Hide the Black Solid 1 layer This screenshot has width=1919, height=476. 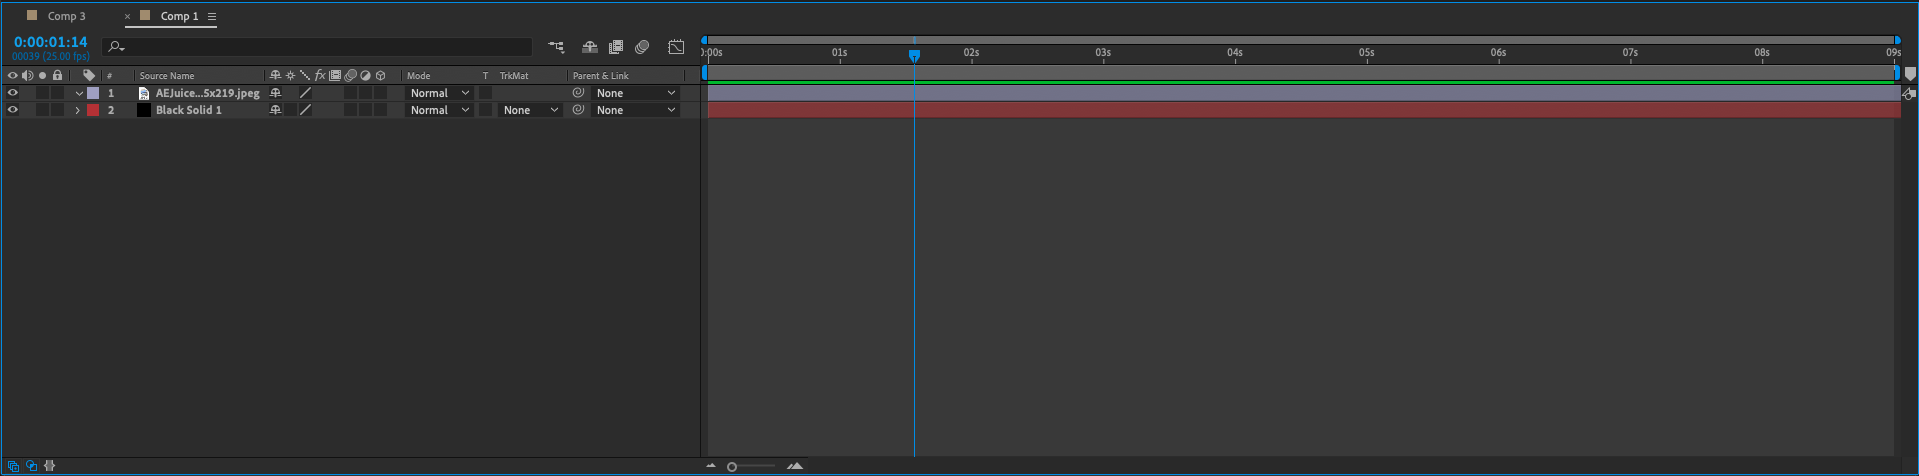(x=13, y=110)
